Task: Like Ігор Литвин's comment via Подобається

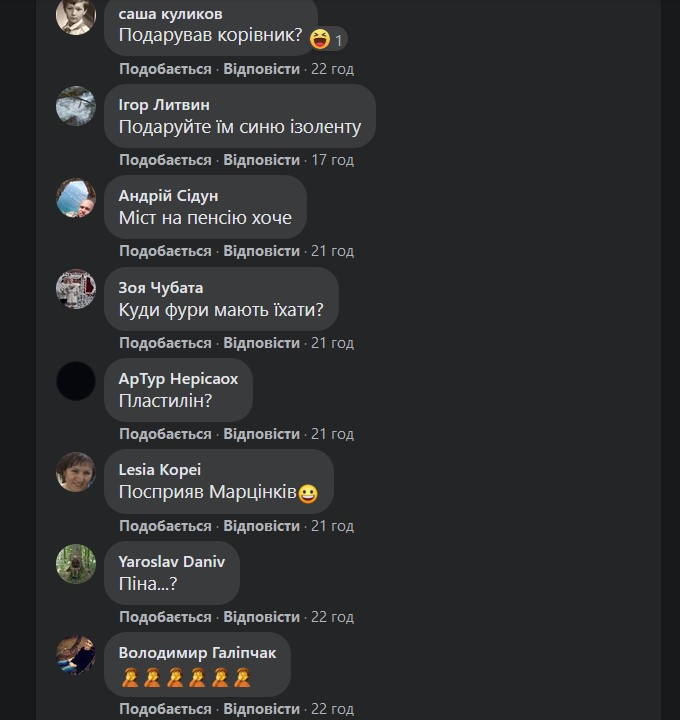Action: coord(165,160)
